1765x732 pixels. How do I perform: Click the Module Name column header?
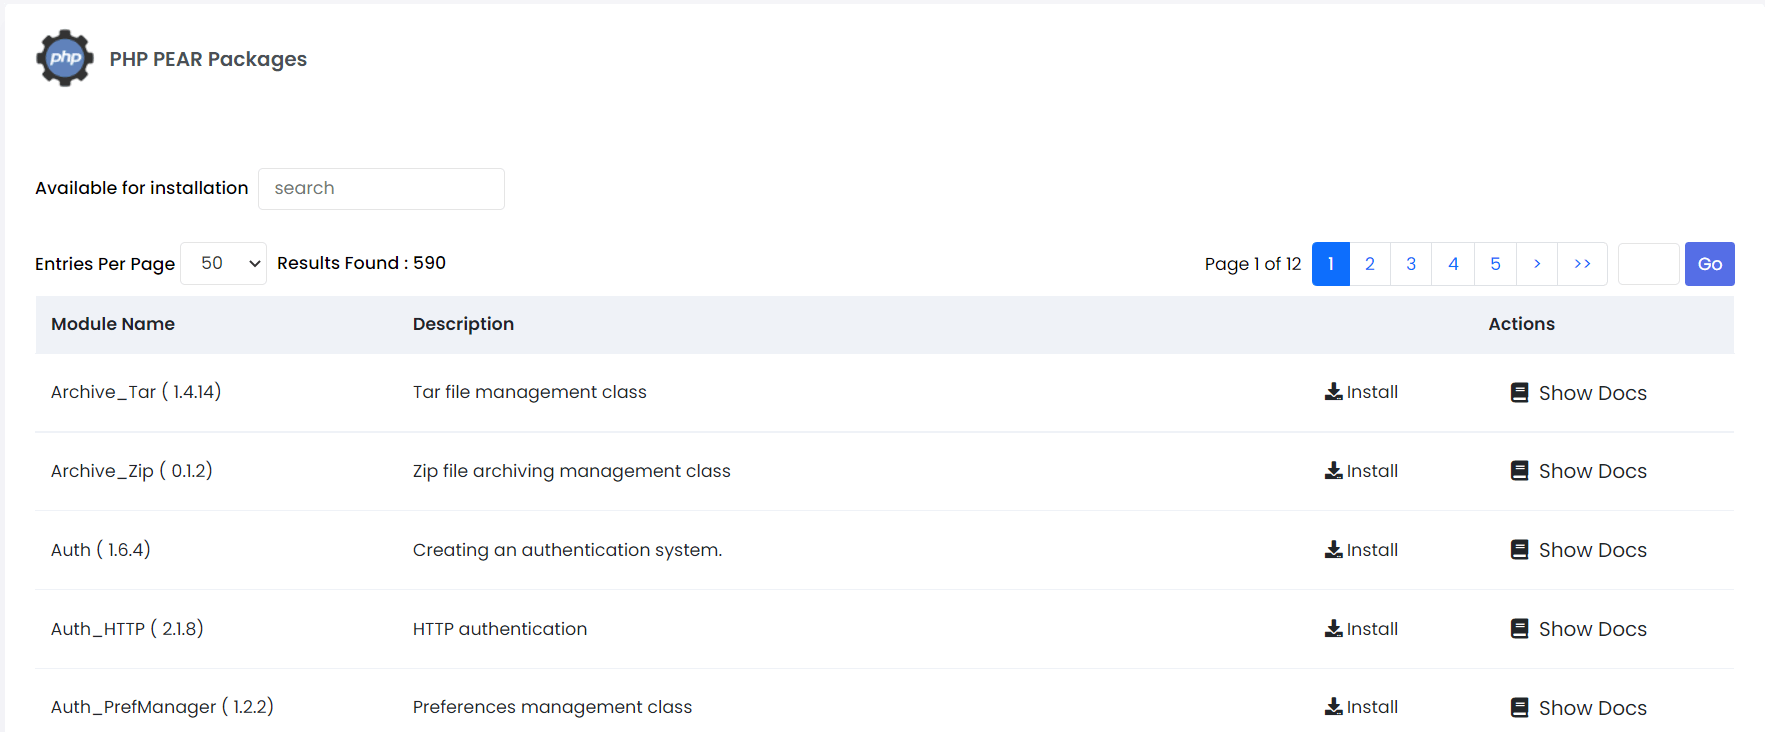[113, 324]
